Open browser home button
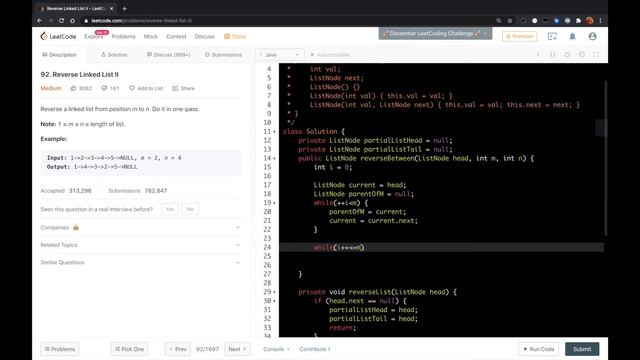 (x=72, y=20)
